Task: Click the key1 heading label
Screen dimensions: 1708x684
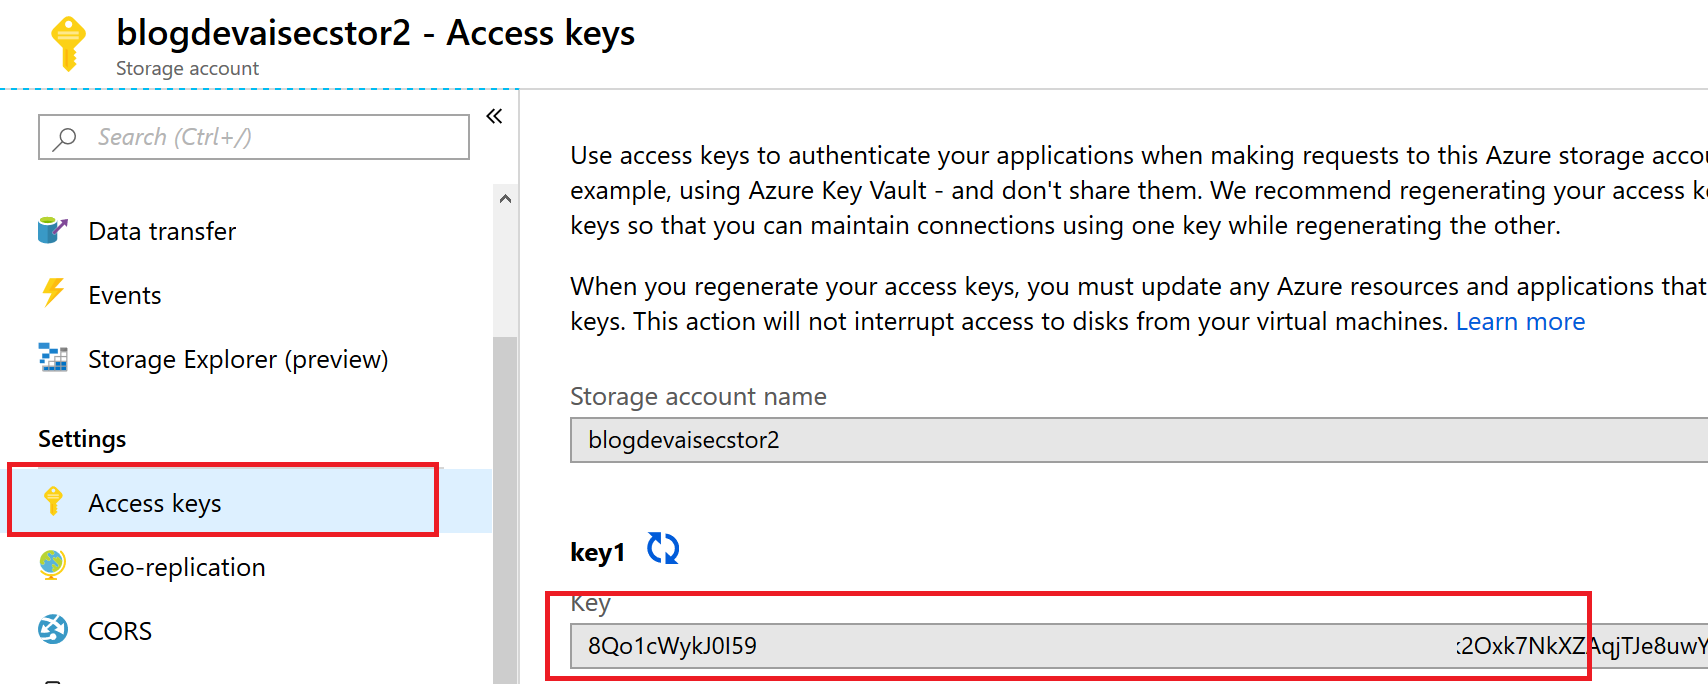Action: [597, 551]
